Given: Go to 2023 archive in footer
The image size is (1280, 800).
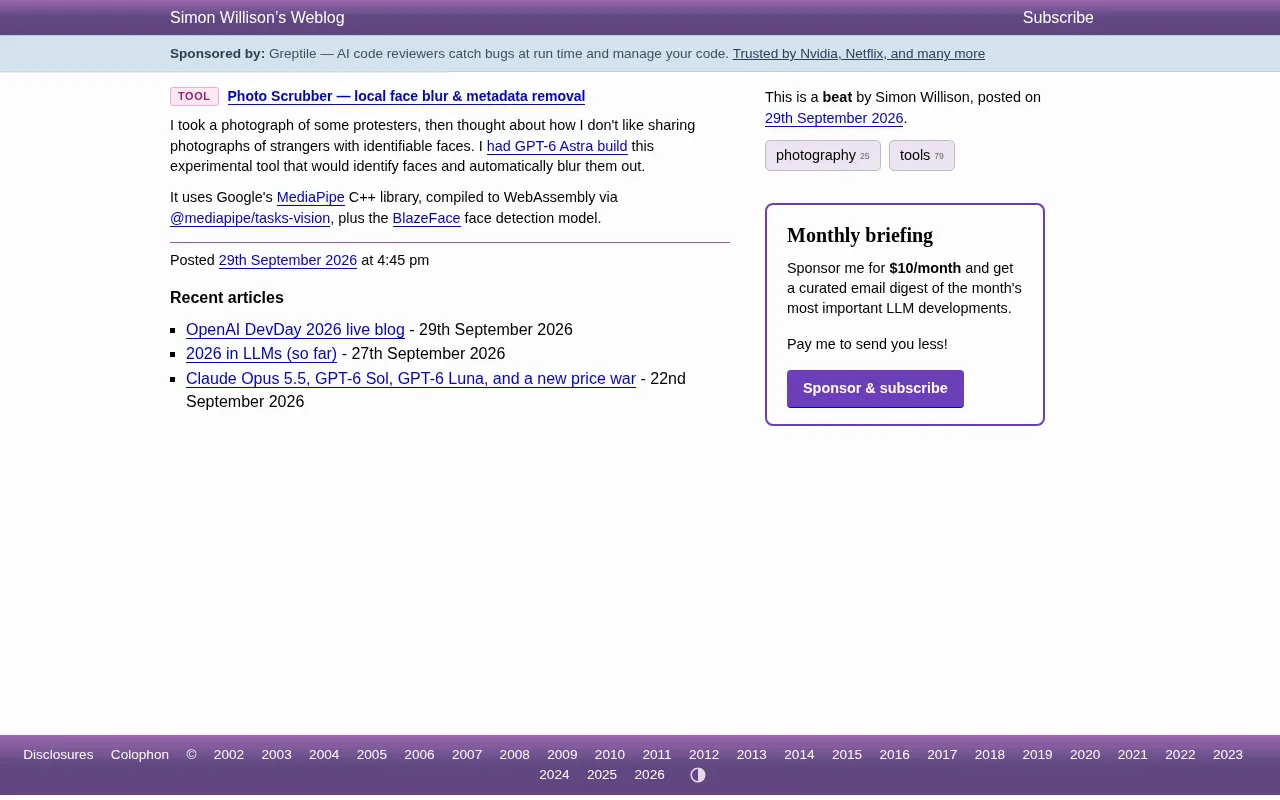Looking at the screenshot, I should click(x=1228, y=755).
